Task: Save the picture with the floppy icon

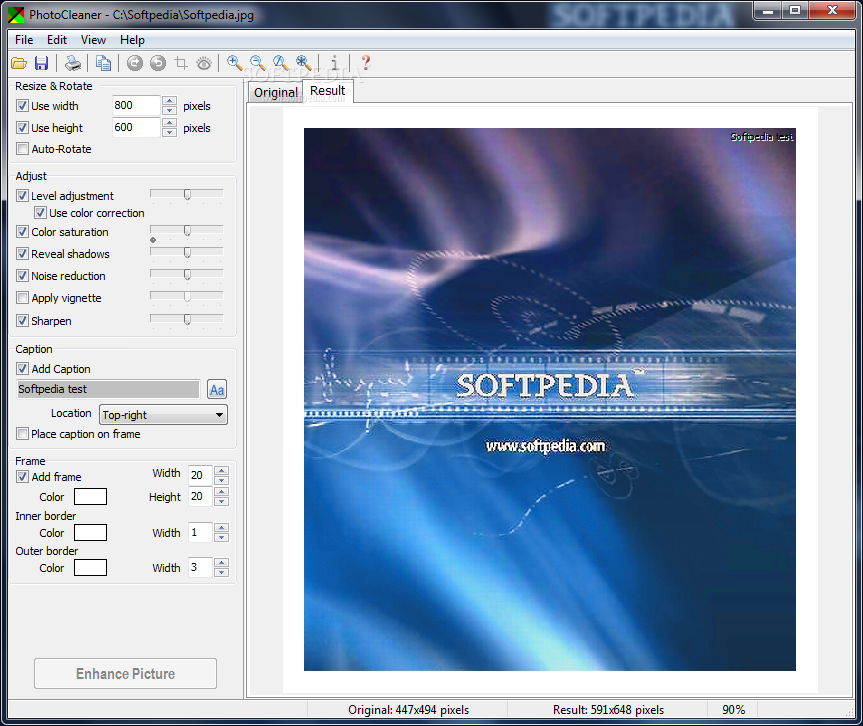Action: tap(41, 63)
